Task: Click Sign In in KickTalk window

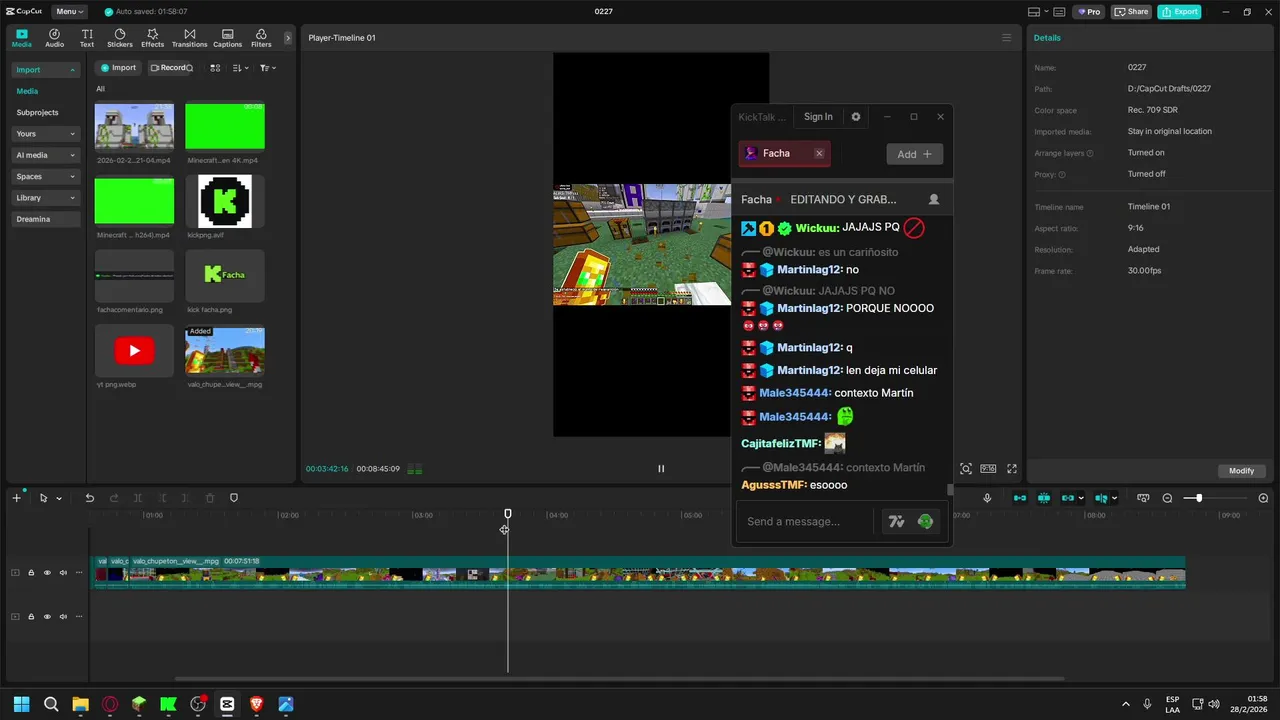Action: click(818, 117)
